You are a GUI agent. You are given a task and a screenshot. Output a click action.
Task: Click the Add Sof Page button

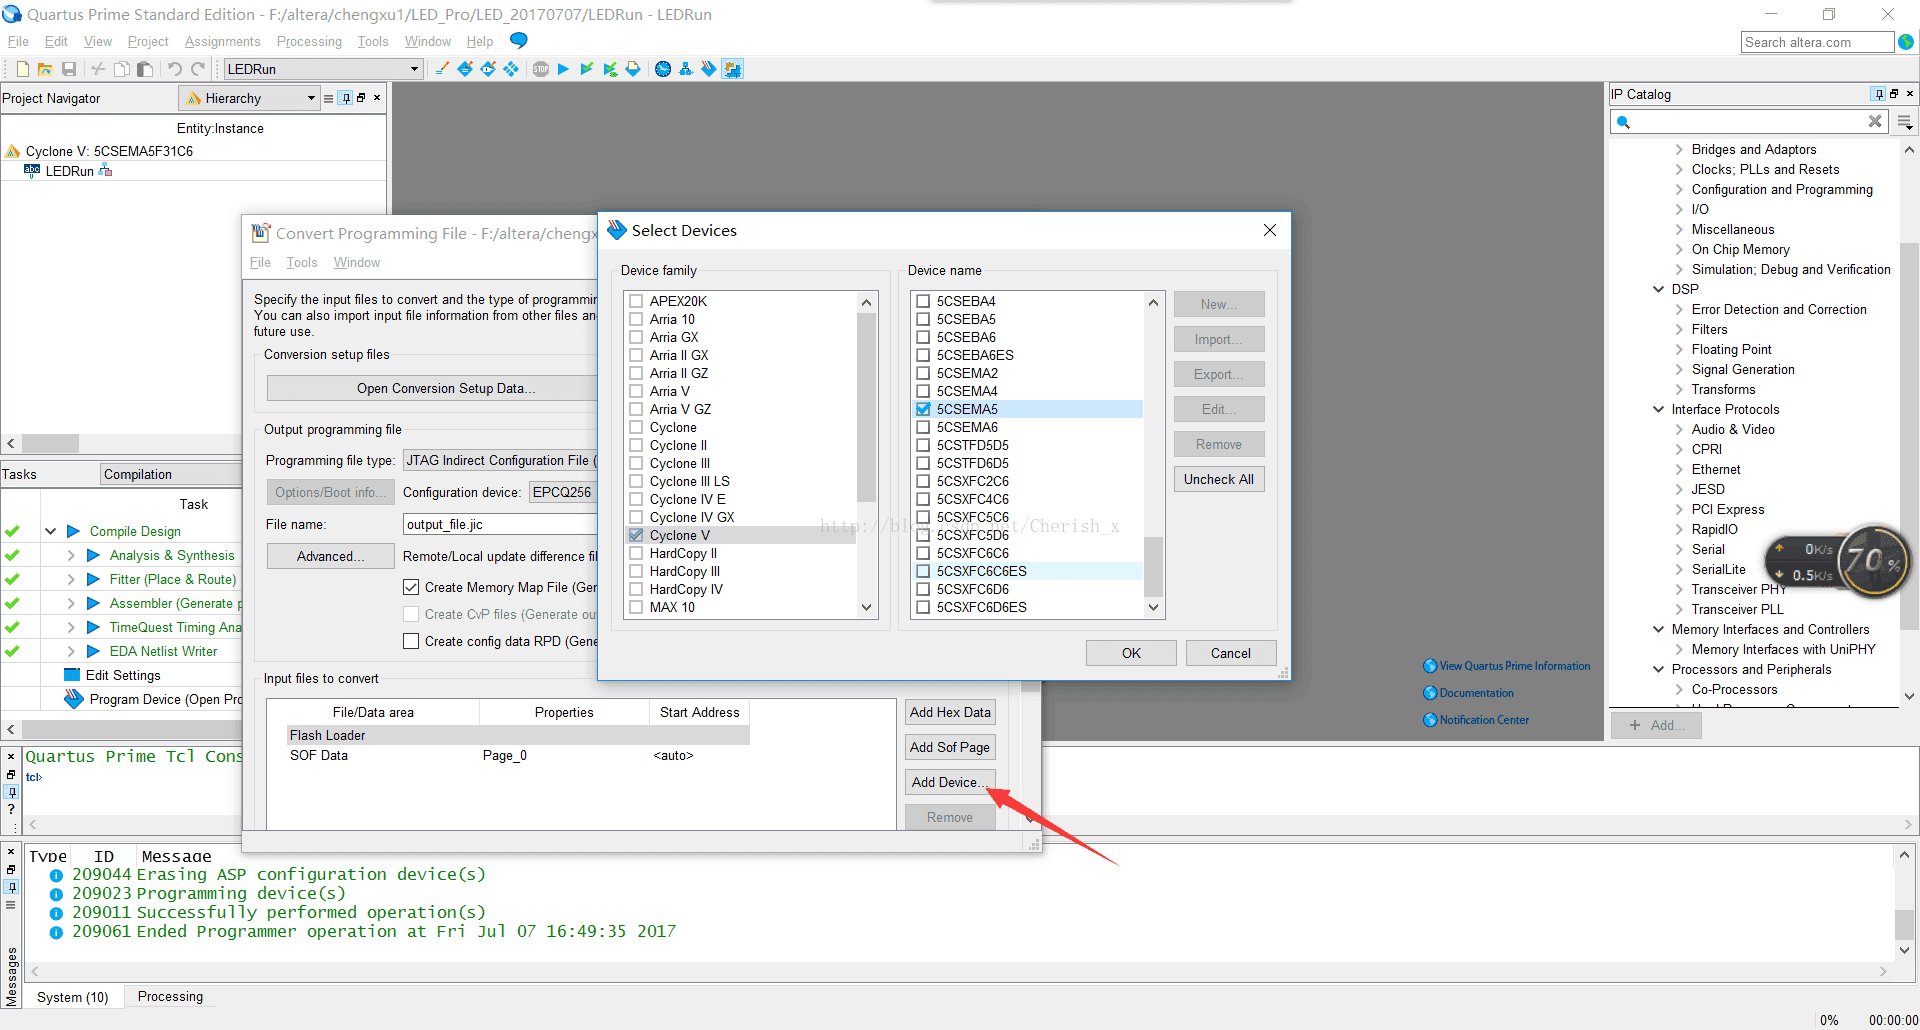pos(950,747)
